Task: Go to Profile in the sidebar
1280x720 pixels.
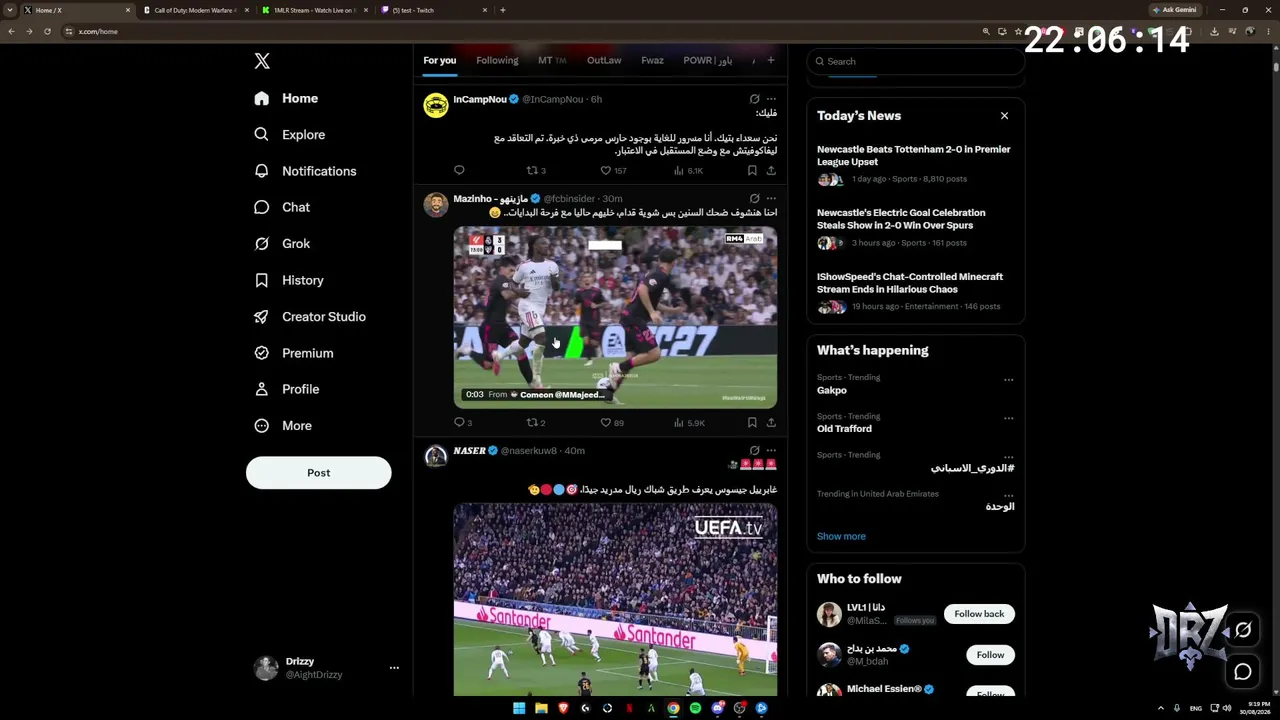Action: [x=286, y=389]
